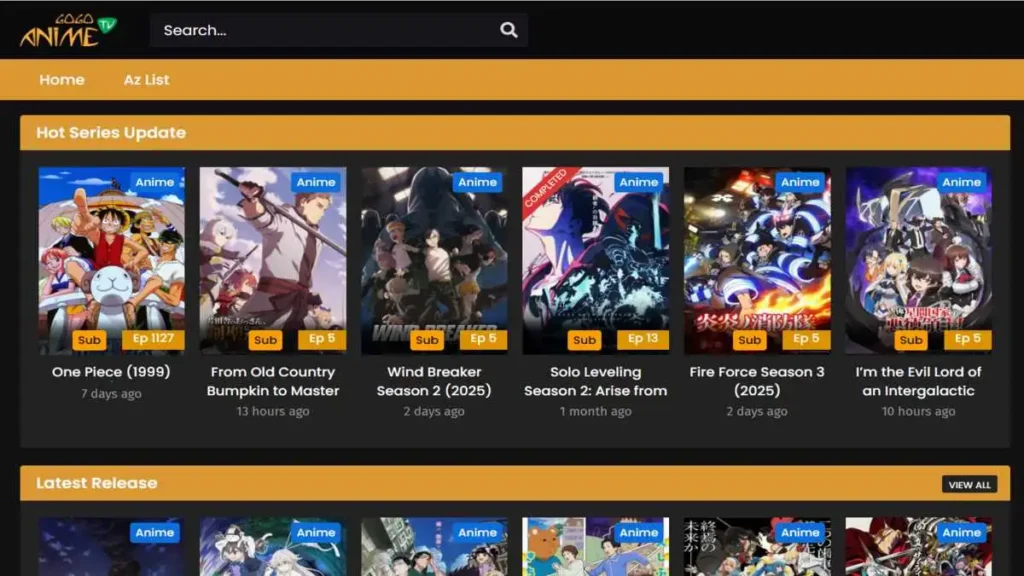Click the '1 month ago' timestamp
This screenshot has width=1024, height=576.
click(x=596, y=411)
